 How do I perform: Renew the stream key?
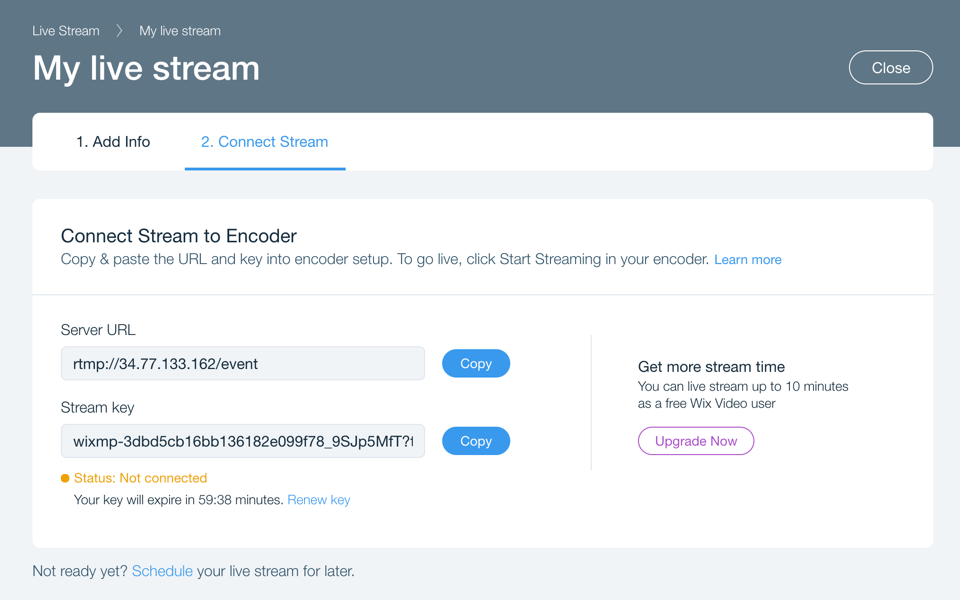point(318,500)
